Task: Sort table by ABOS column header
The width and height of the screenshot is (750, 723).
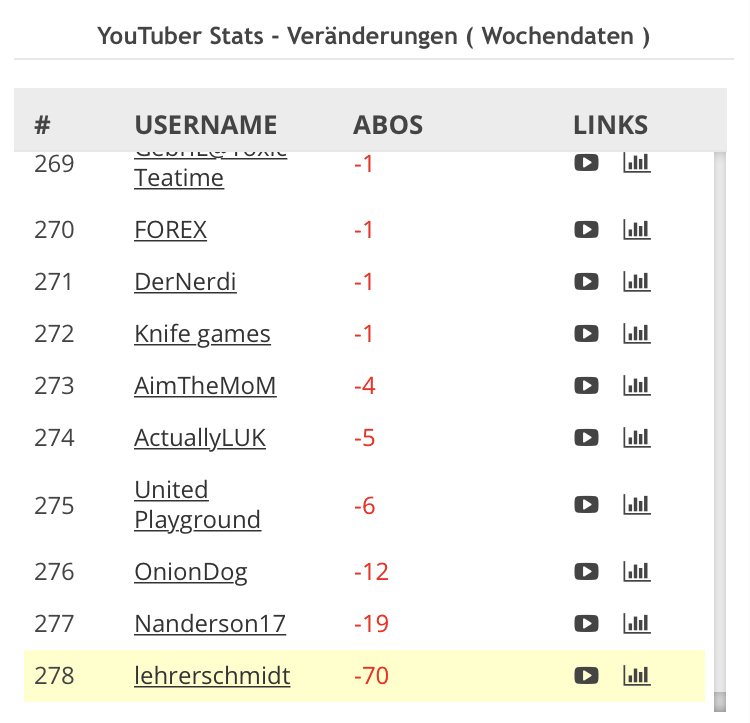Action: tap(388, 125)
